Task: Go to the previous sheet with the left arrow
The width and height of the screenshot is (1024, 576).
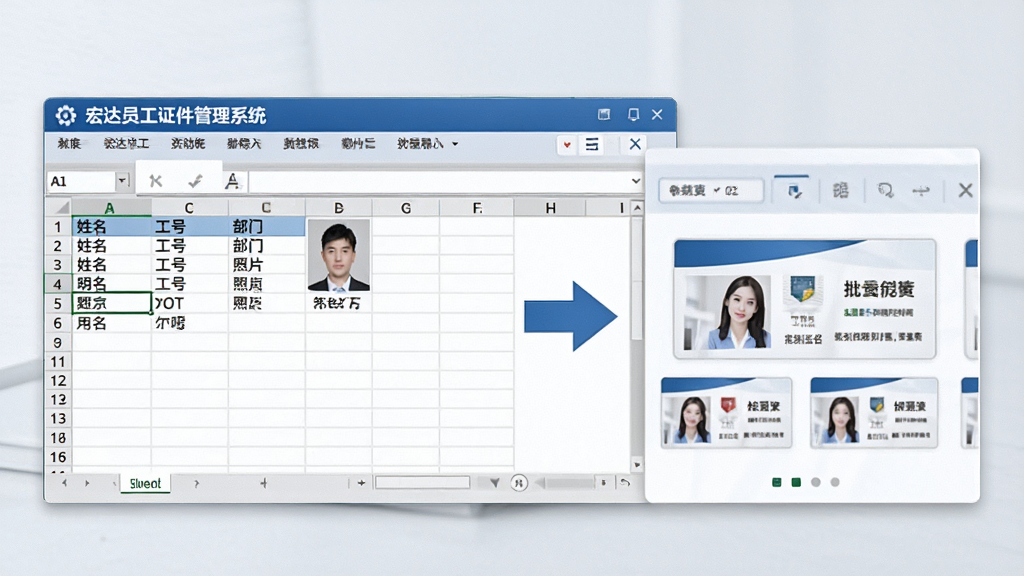Action: [64, 483]
